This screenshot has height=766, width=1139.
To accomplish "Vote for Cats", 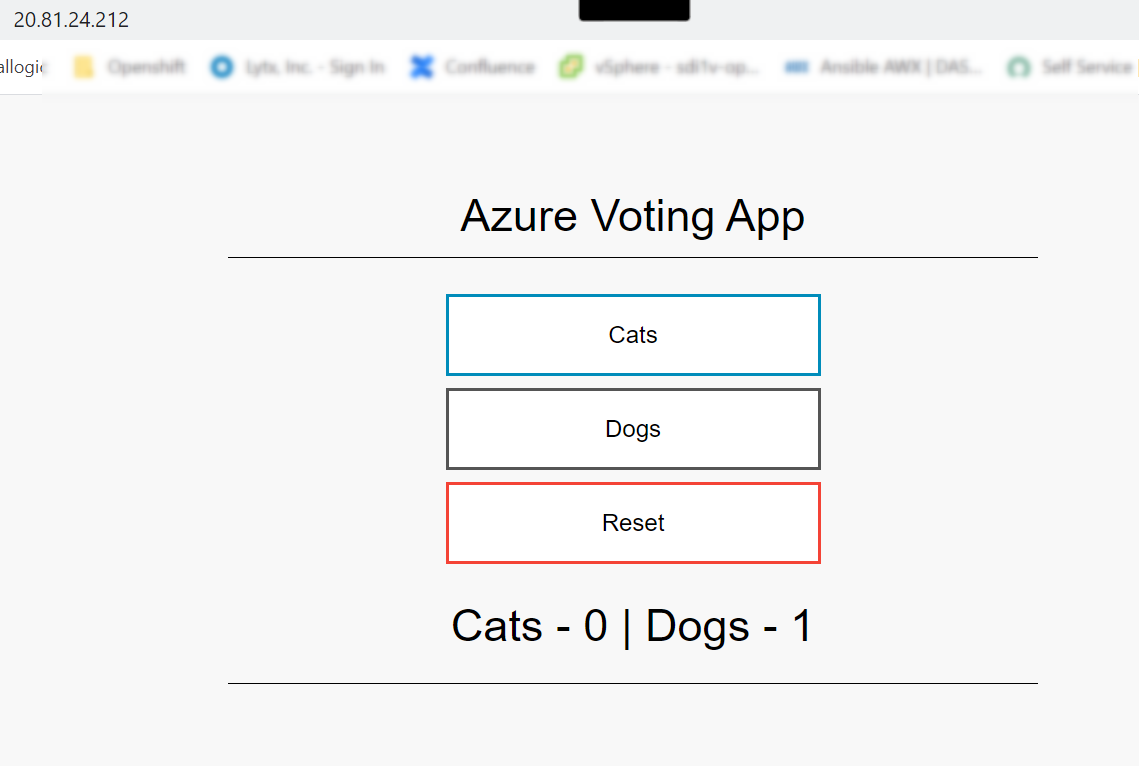I will coord(633,335).
